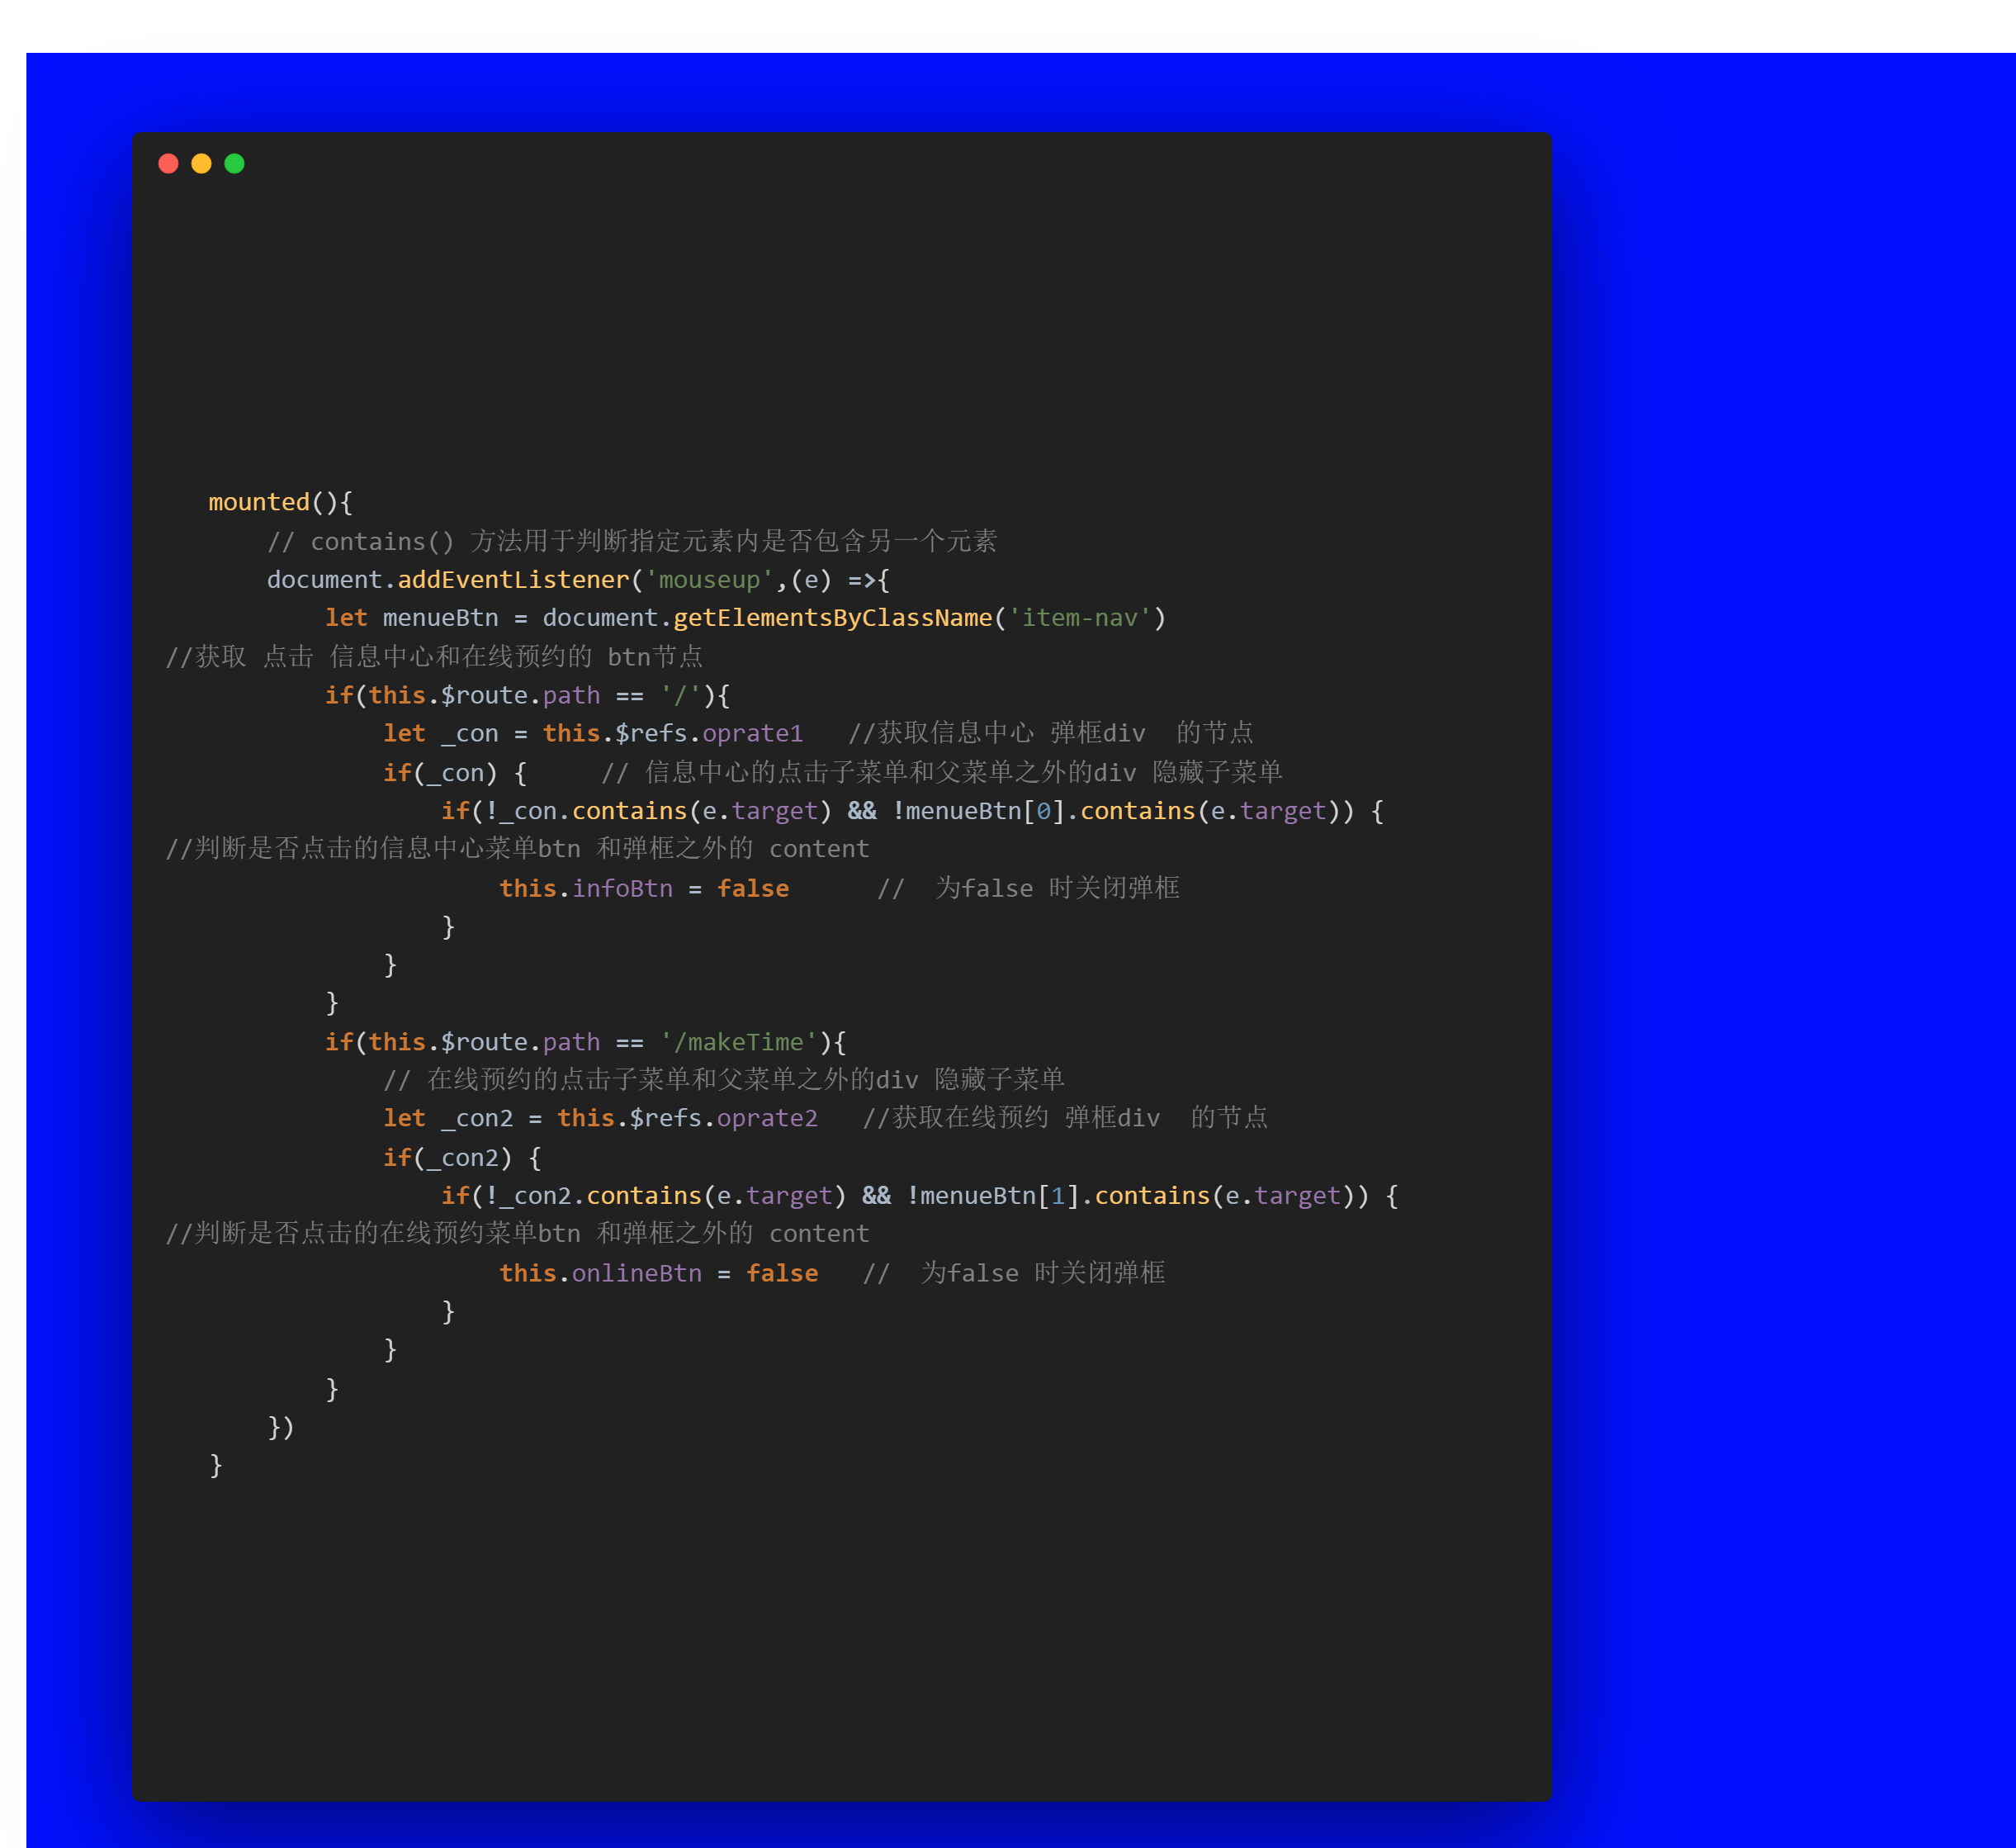Click the oprate2 ref name
Screen dimensions: 2016x1848
click(767, 1118)
